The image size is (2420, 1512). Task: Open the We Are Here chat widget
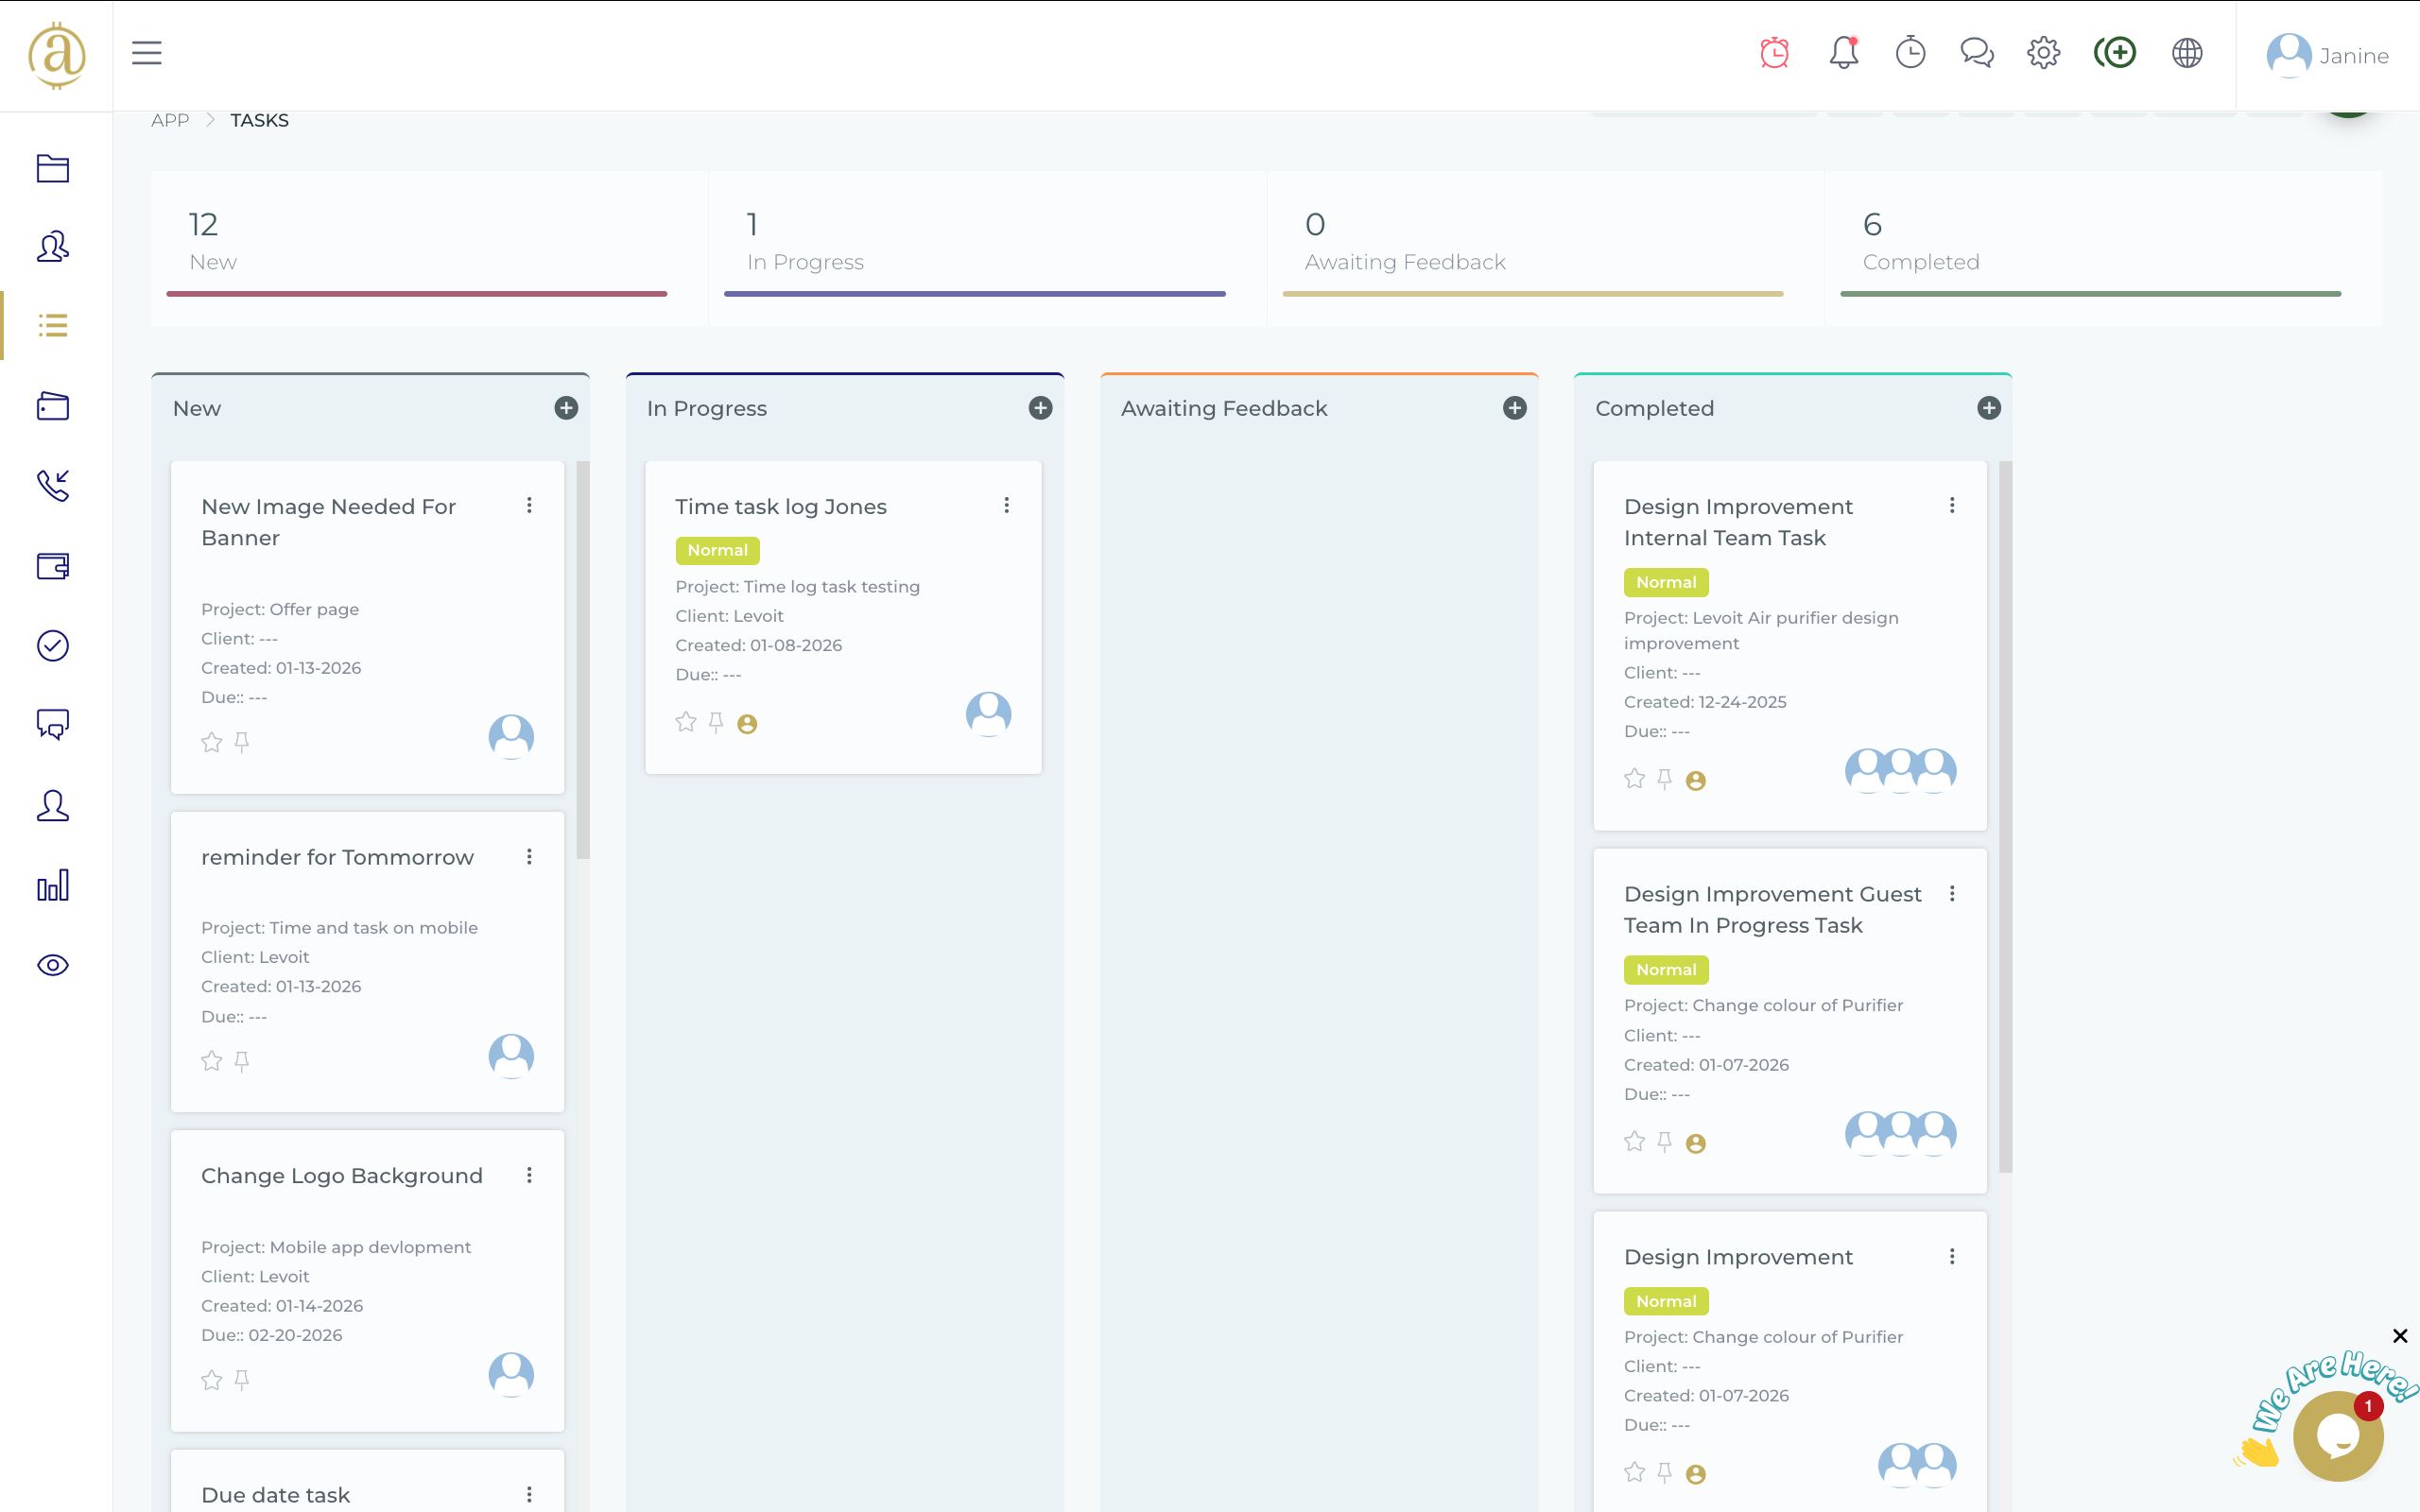pos(2337,1435)
